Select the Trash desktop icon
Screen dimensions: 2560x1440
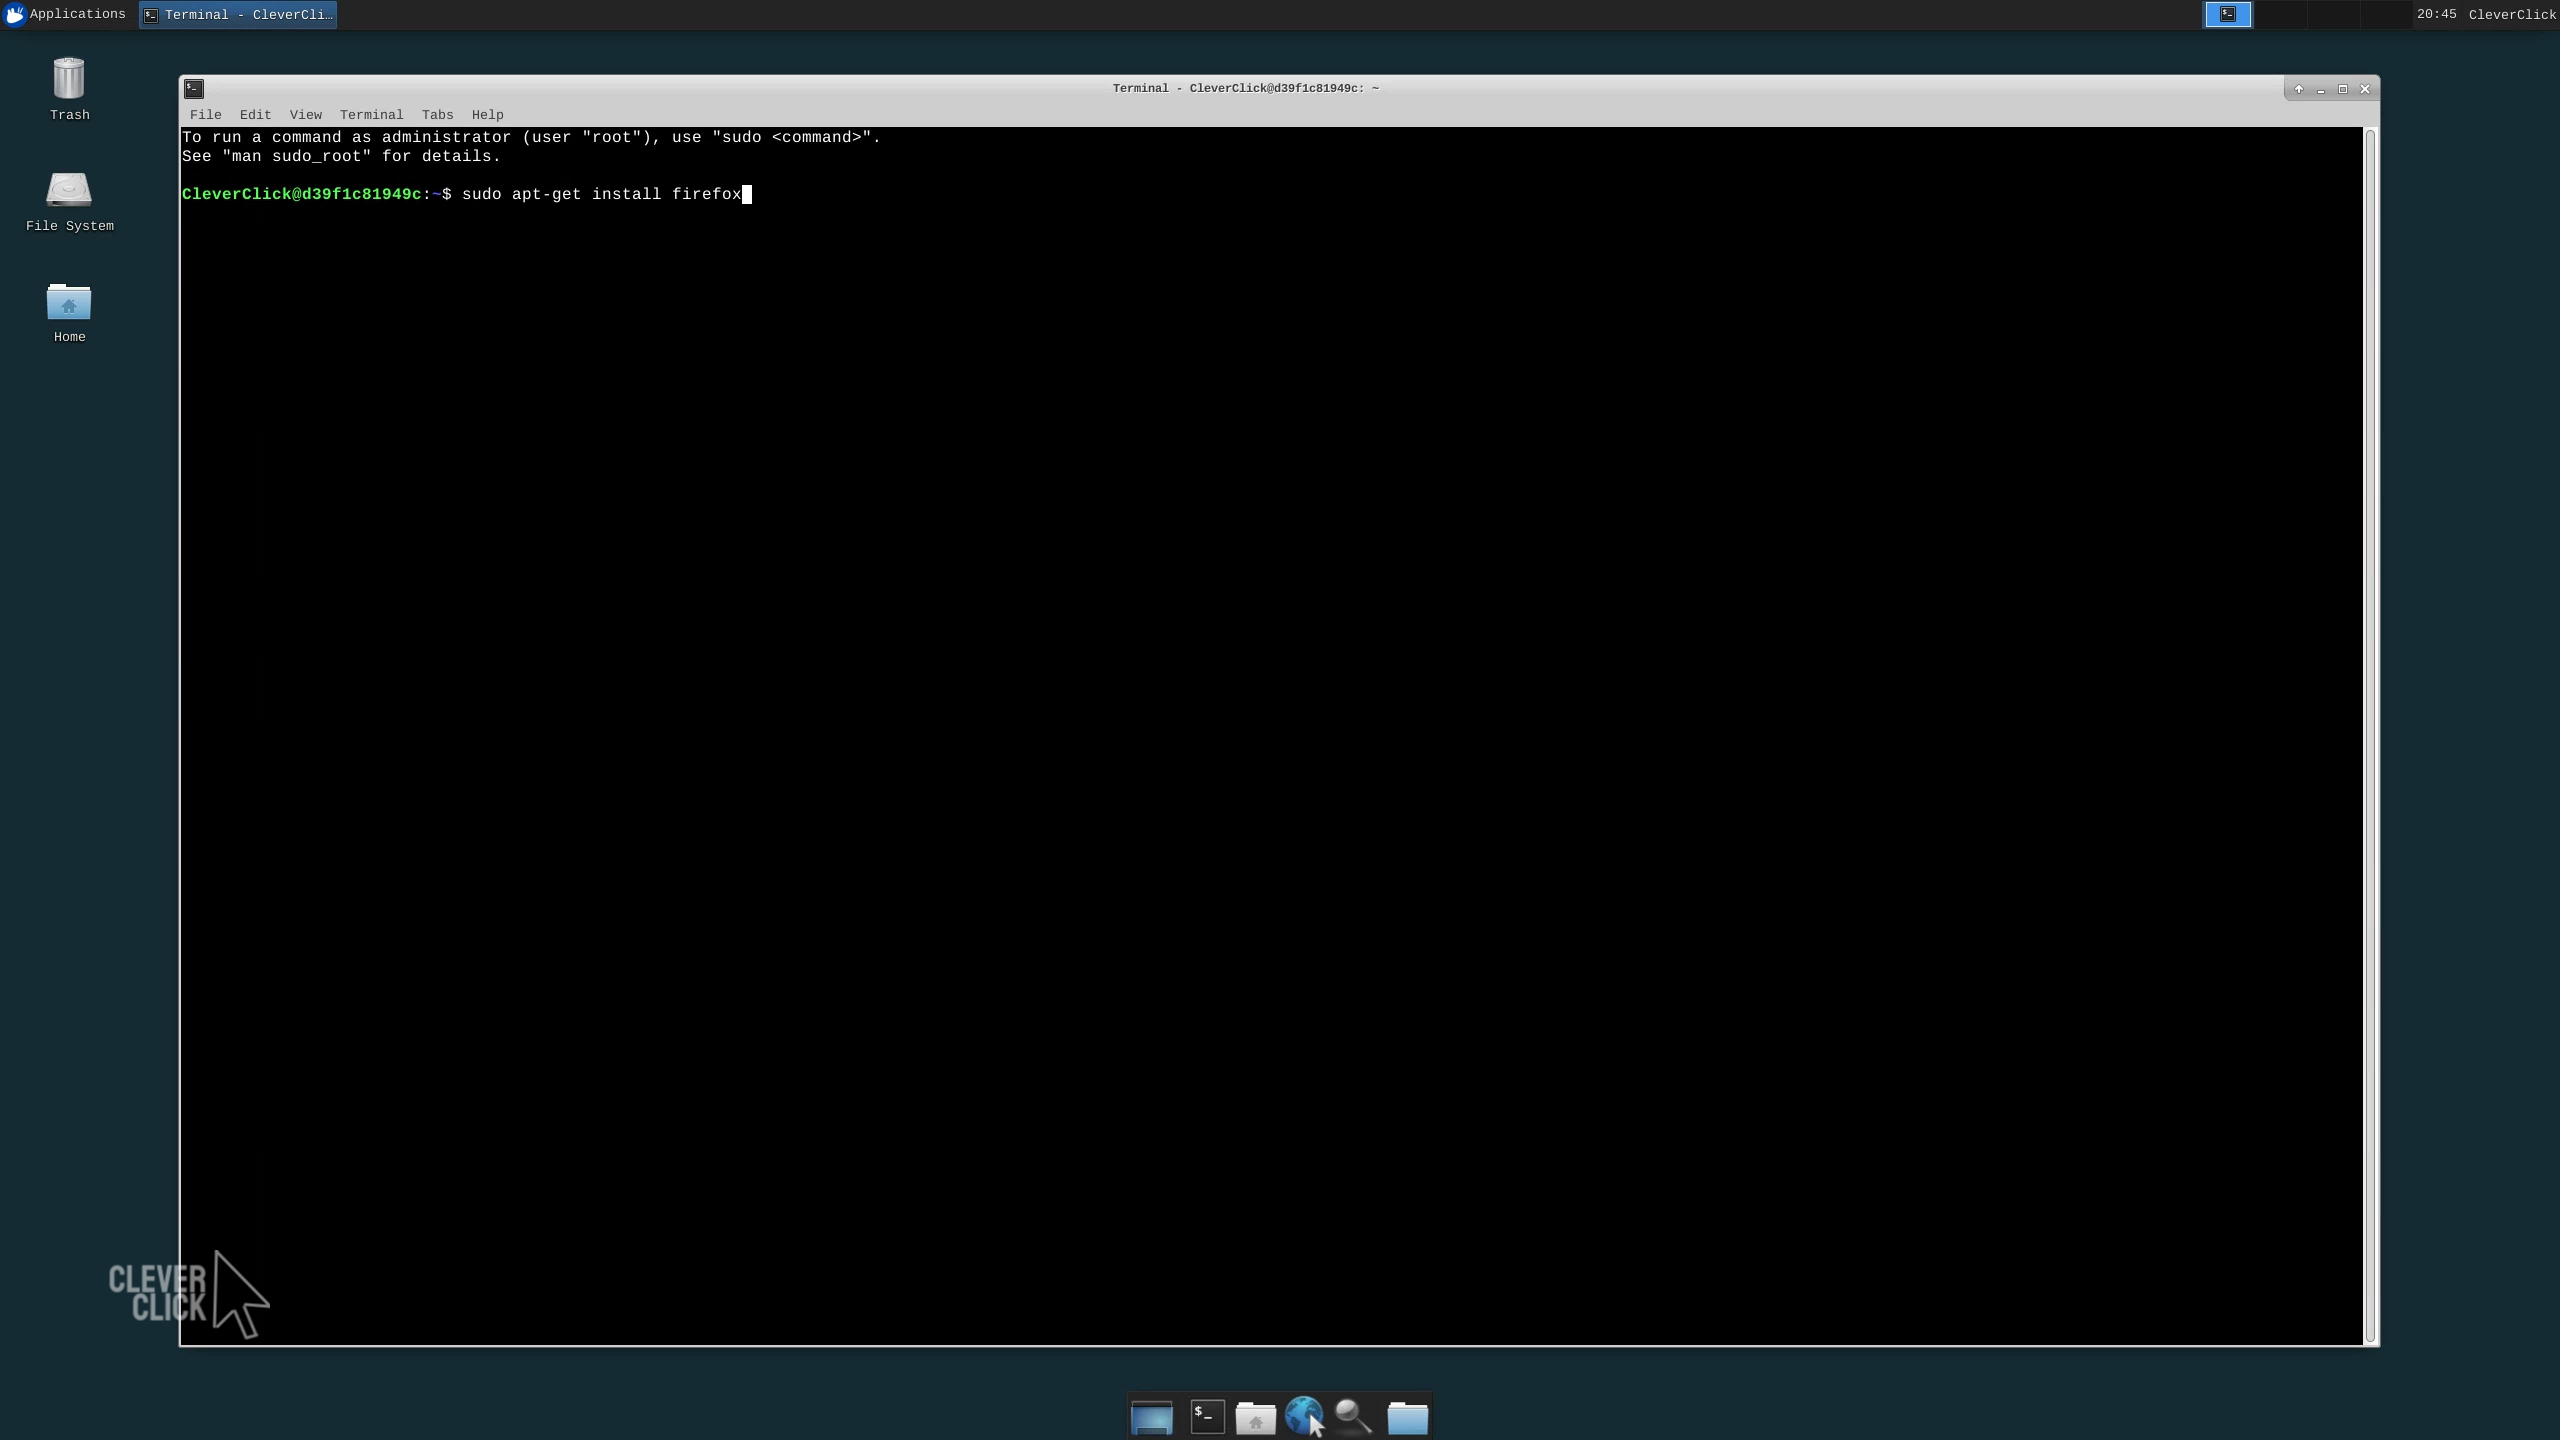click(69, 80)
